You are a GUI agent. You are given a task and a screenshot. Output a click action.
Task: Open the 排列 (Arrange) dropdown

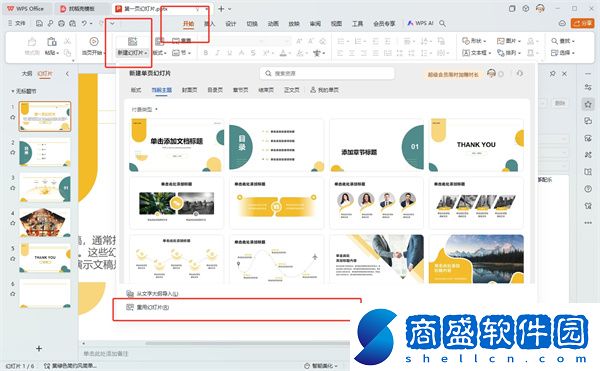coord(509,53)
